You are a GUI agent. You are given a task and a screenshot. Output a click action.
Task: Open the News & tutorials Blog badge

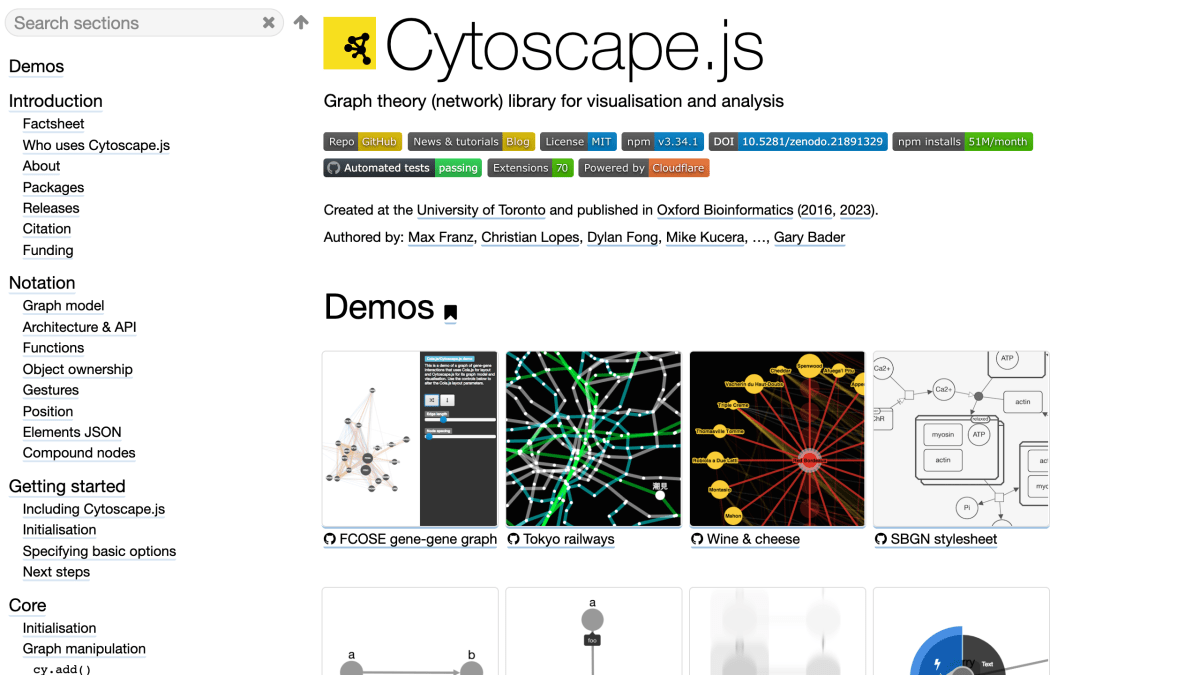pos(471,142)
